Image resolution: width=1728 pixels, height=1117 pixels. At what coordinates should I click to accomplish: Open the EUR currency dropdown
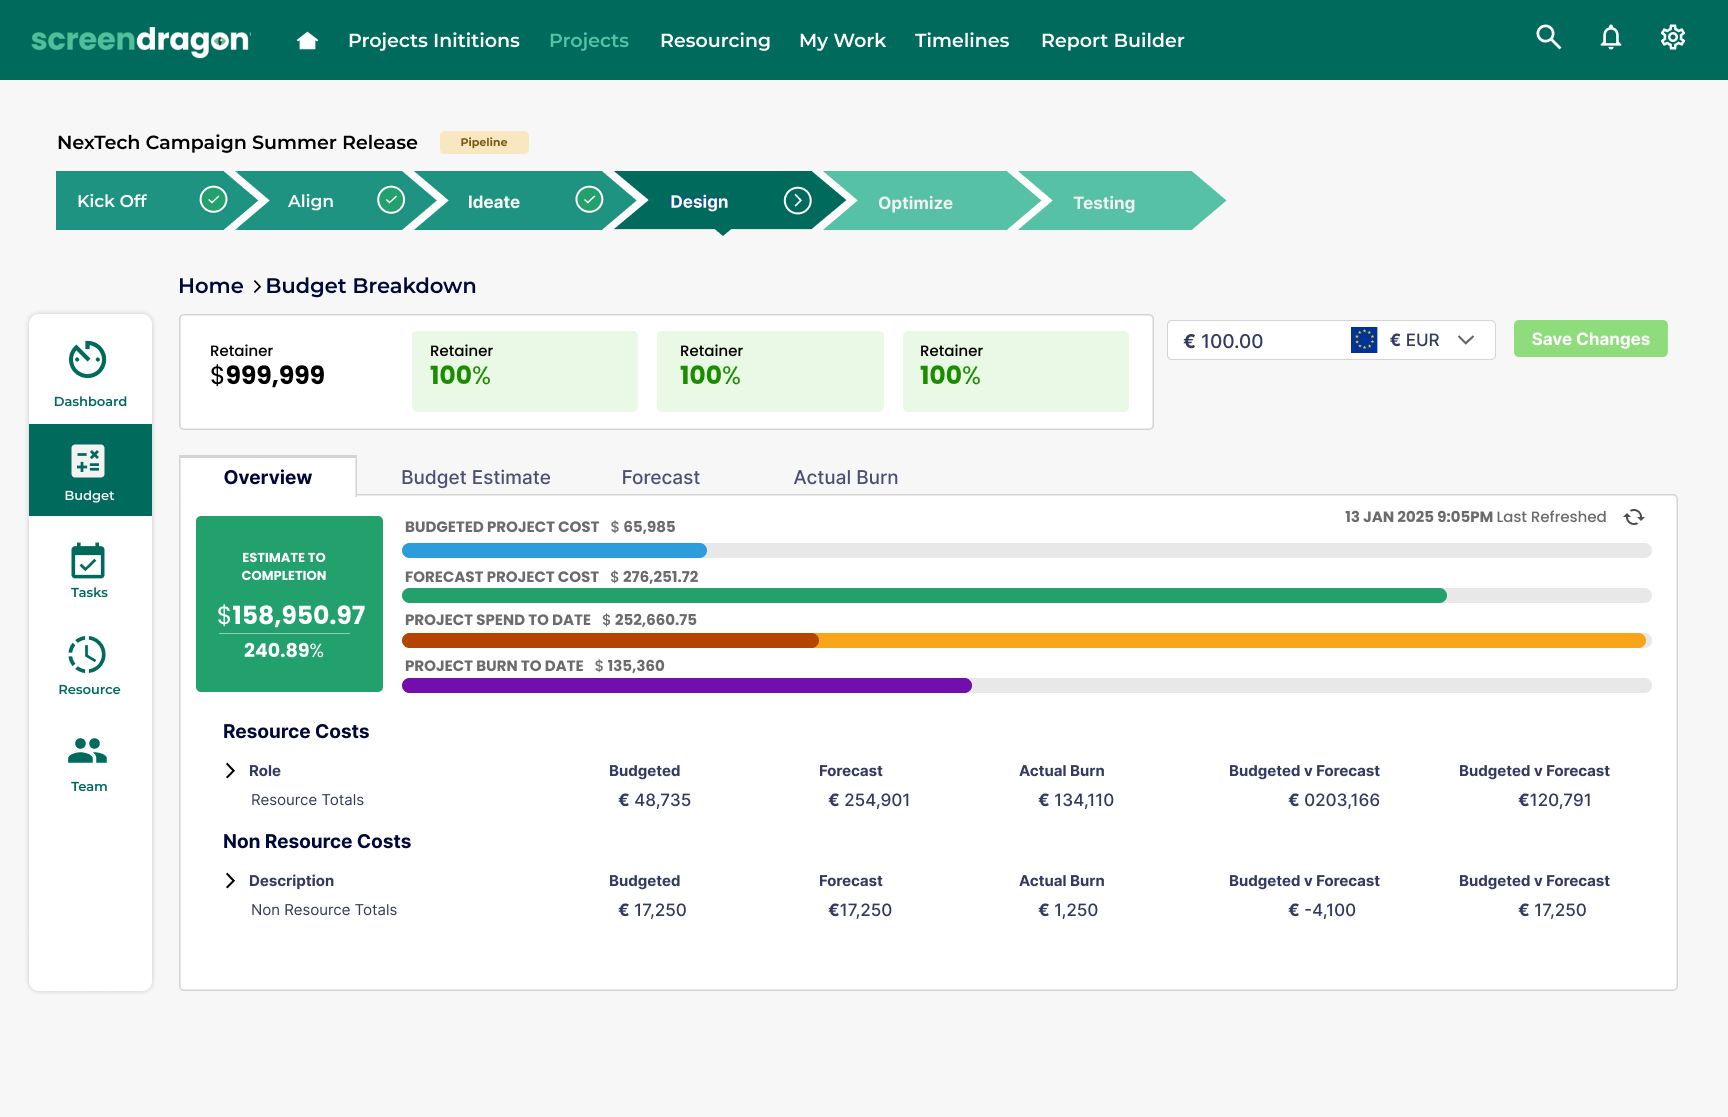coord(1466,340)
